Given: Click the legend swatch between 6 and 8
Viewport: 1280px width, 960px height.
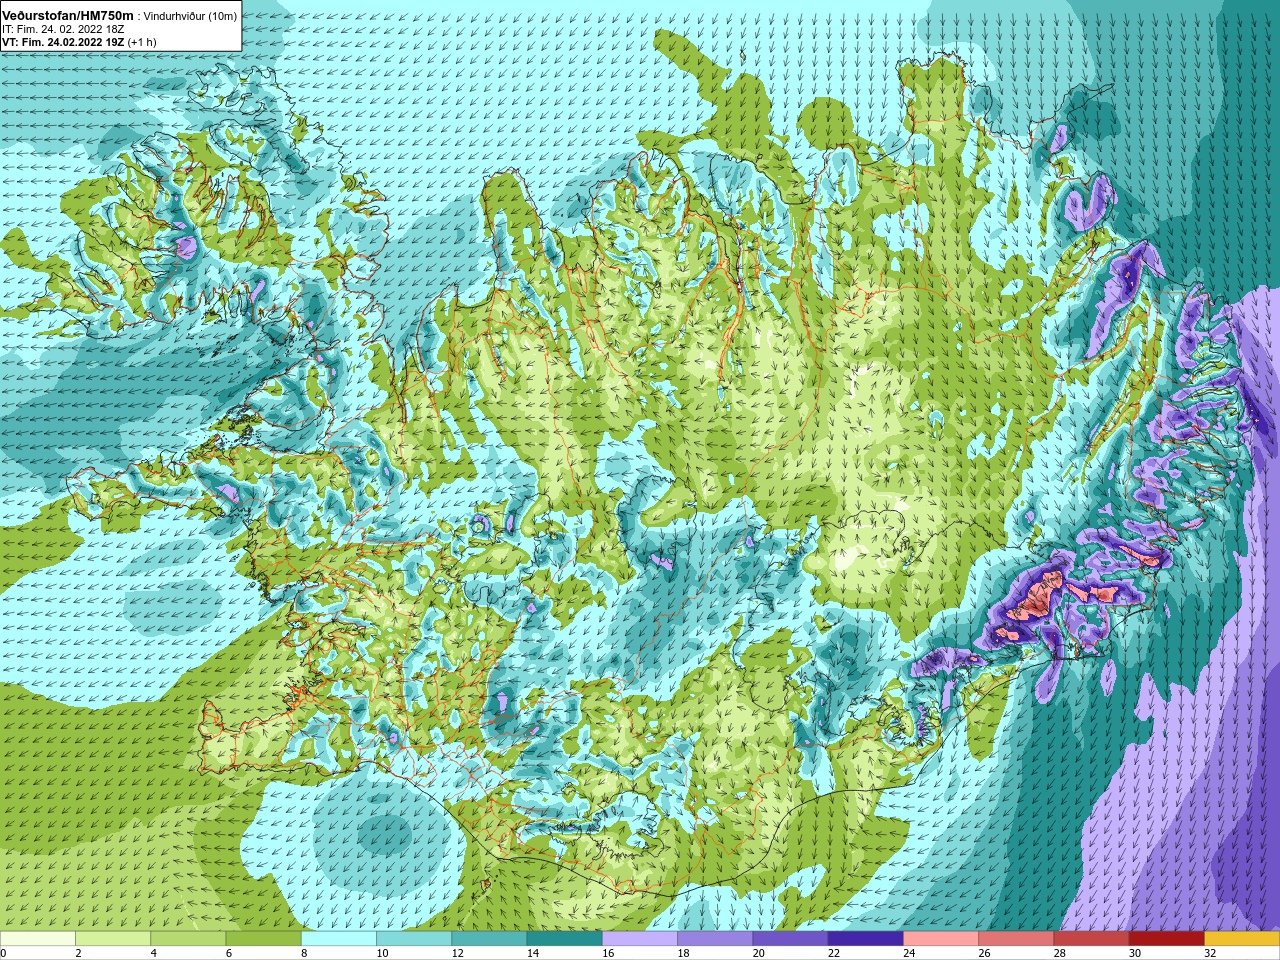Looking at the screenshot, I should 263,938.
